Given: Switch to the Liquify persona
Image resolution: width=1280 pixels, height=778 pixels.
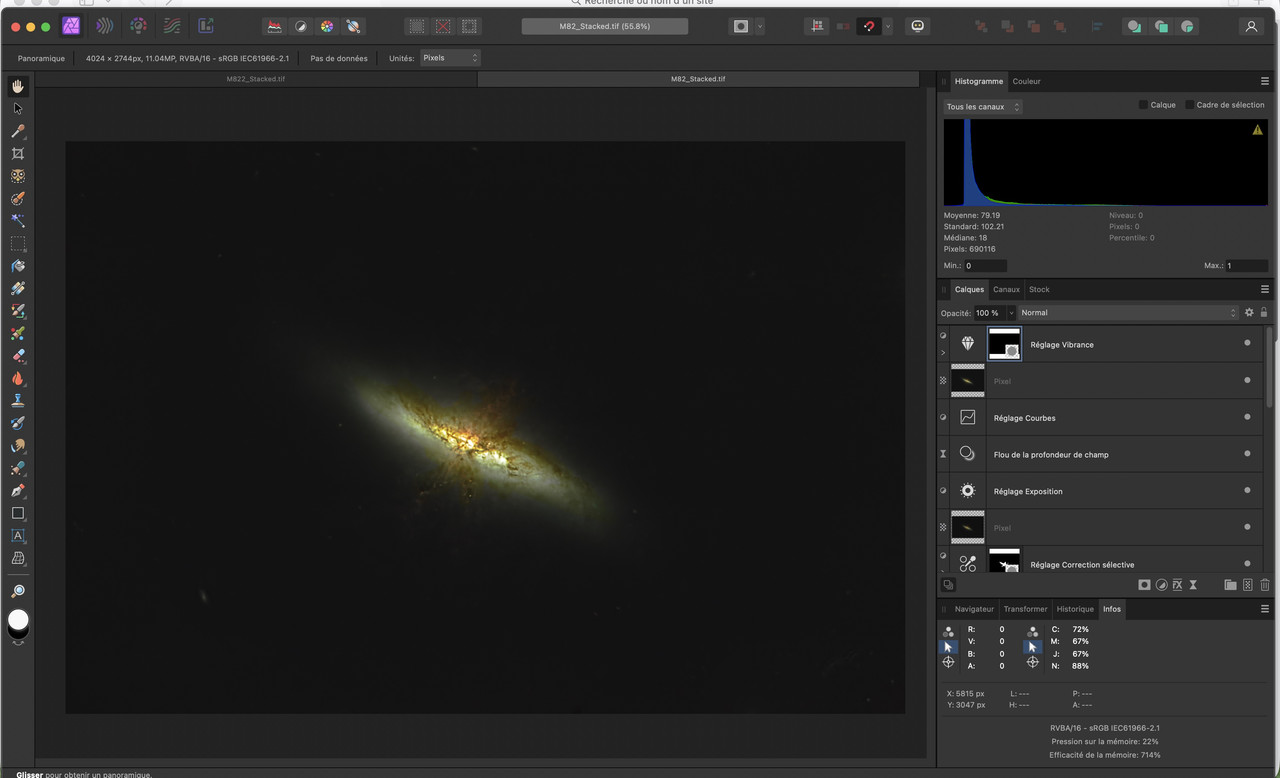Looking at the screenshot, I should point(104,26).
